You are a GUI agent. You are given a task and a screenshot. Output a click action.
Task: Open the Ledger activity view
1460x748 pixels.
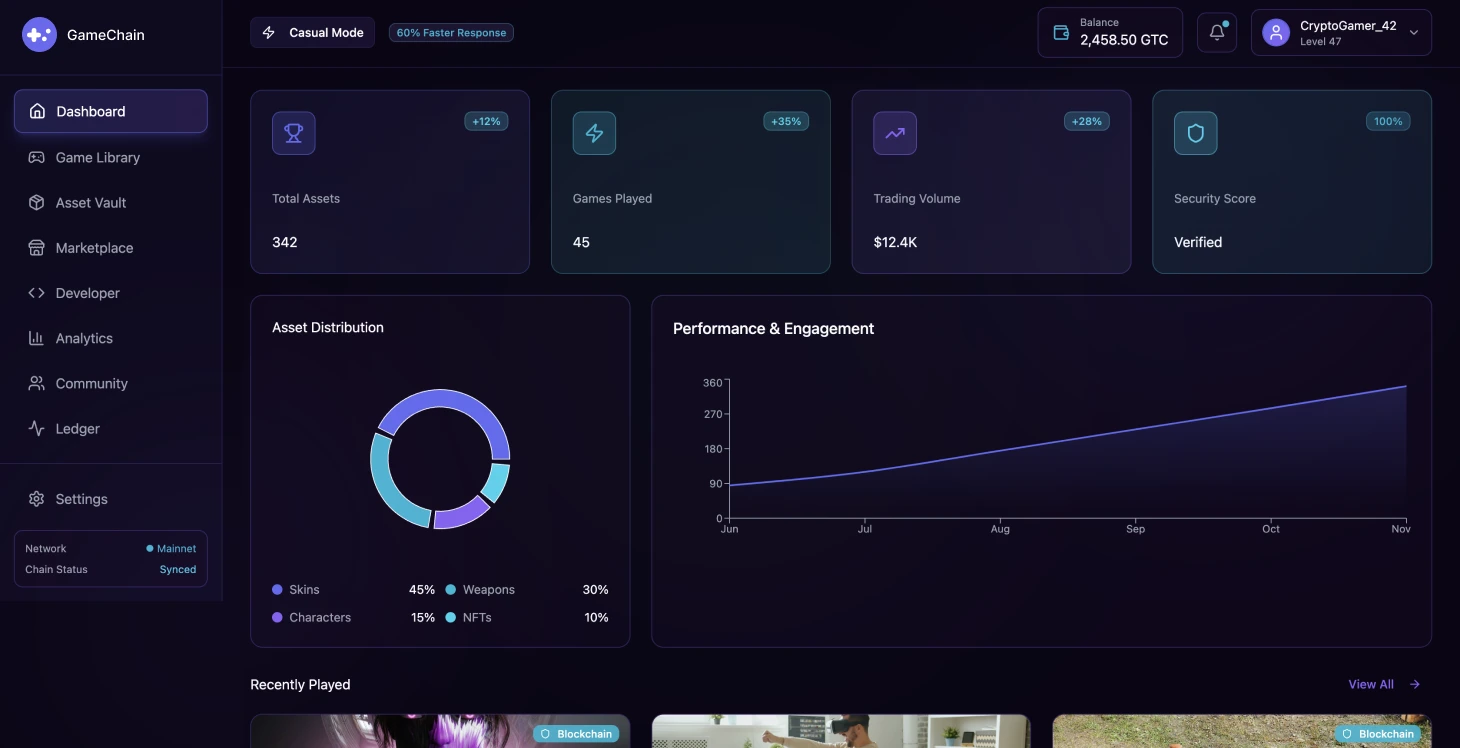pyautogui.click(x=77, y=428)
